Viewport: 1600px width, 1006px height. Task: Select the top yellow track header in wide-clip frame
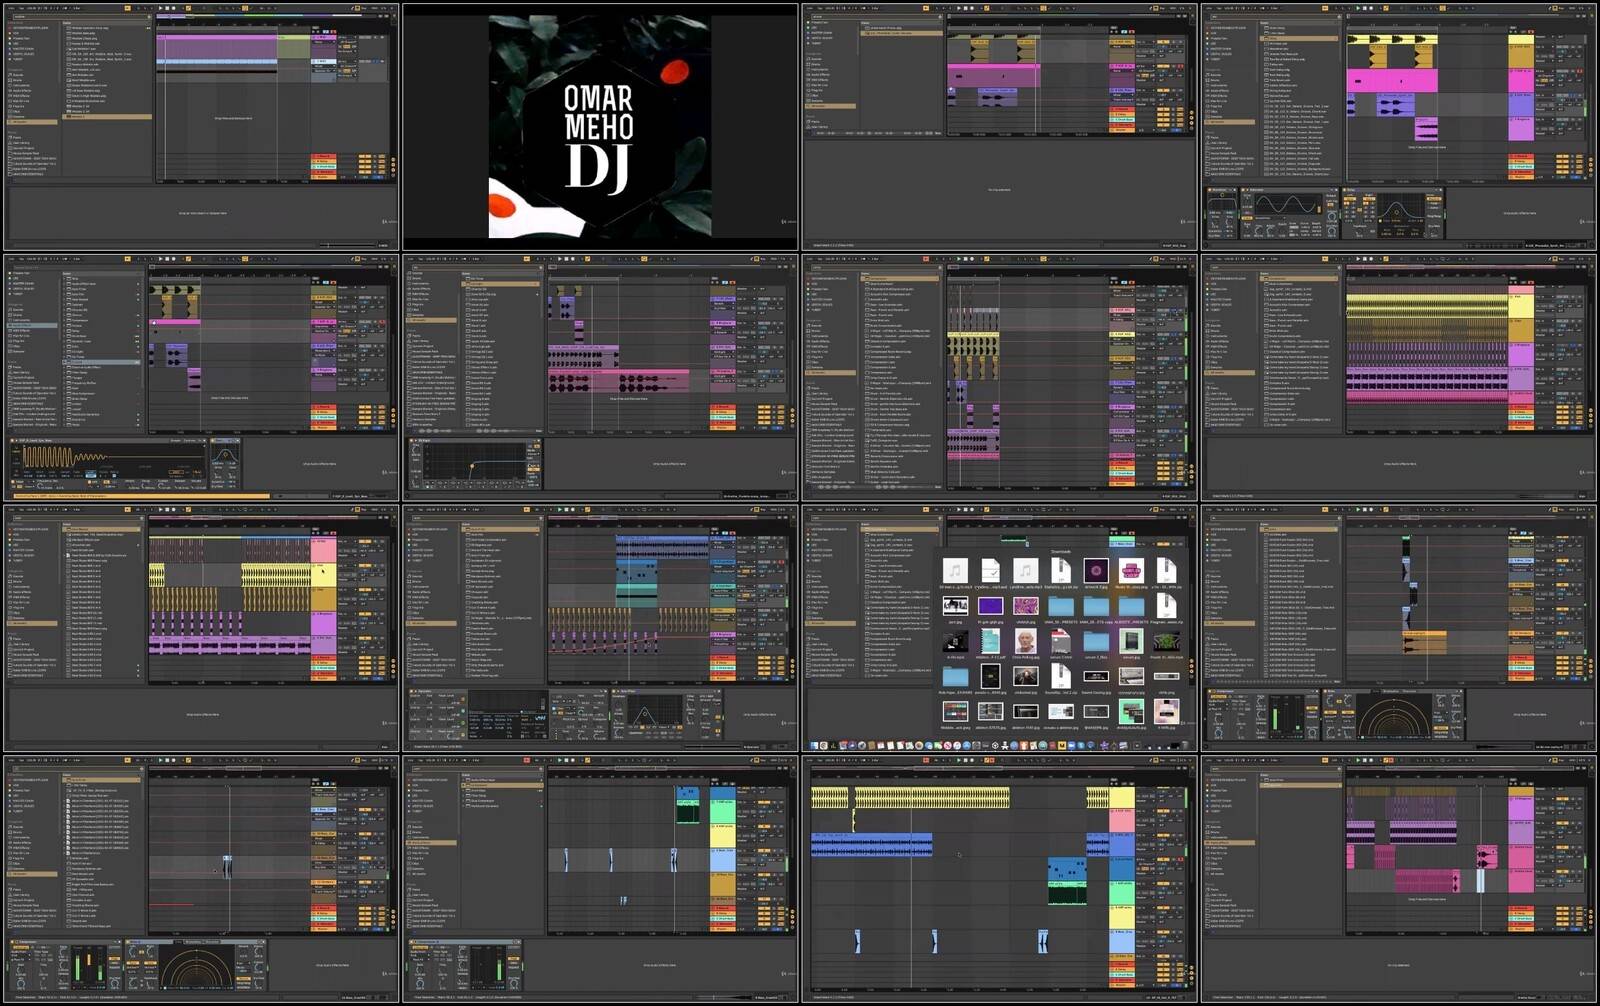click(x=1122, y=798)
